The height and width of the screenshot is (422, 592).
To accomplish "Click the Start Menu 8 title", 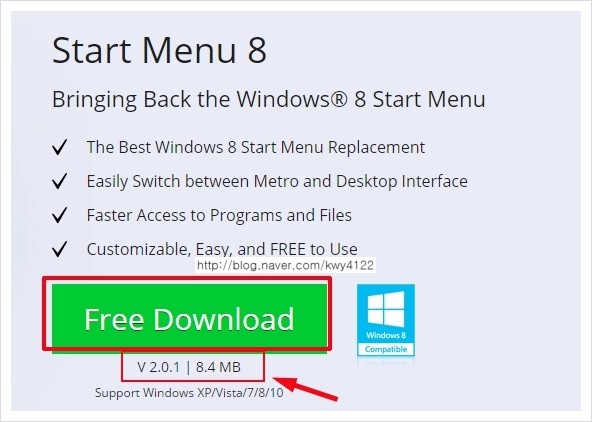I will 159,50.
